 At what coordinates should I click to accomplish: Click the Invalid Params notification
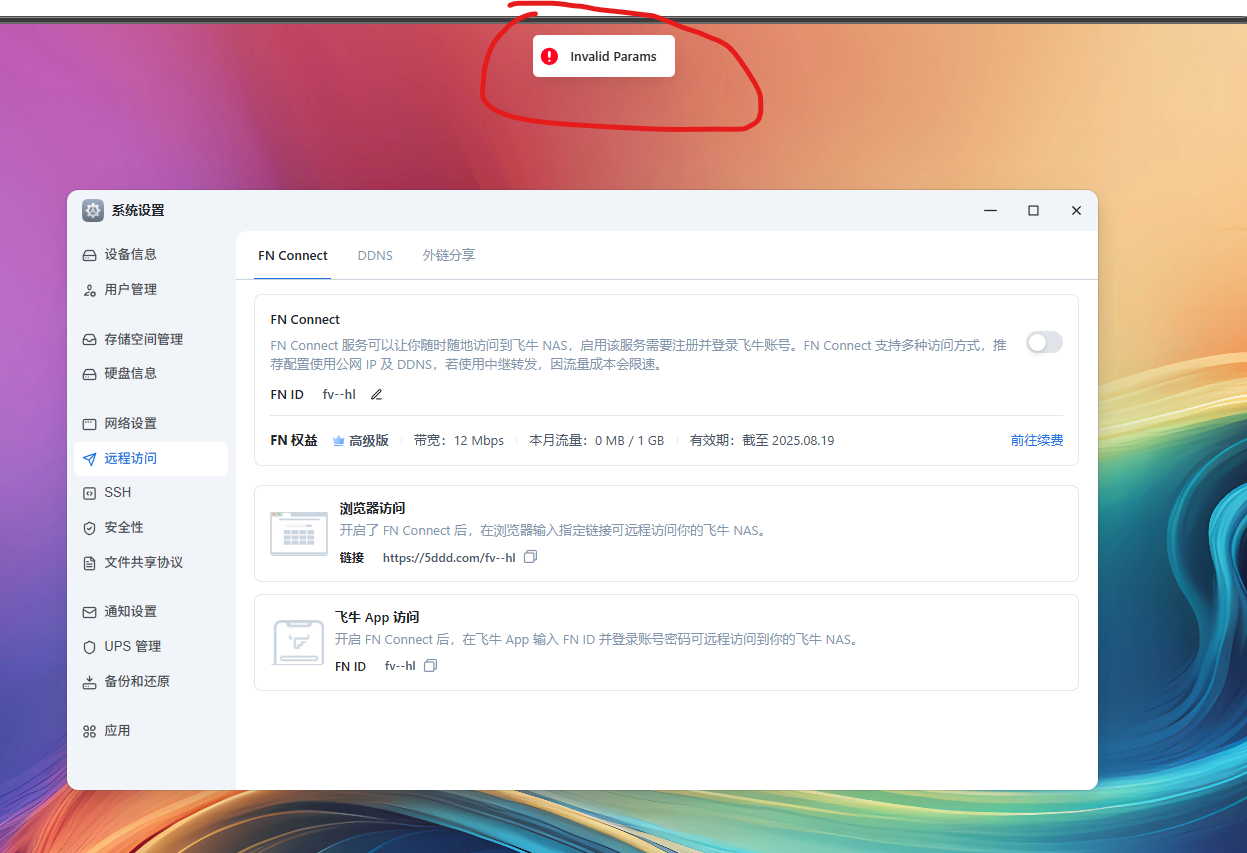click(x=604, y=57)
